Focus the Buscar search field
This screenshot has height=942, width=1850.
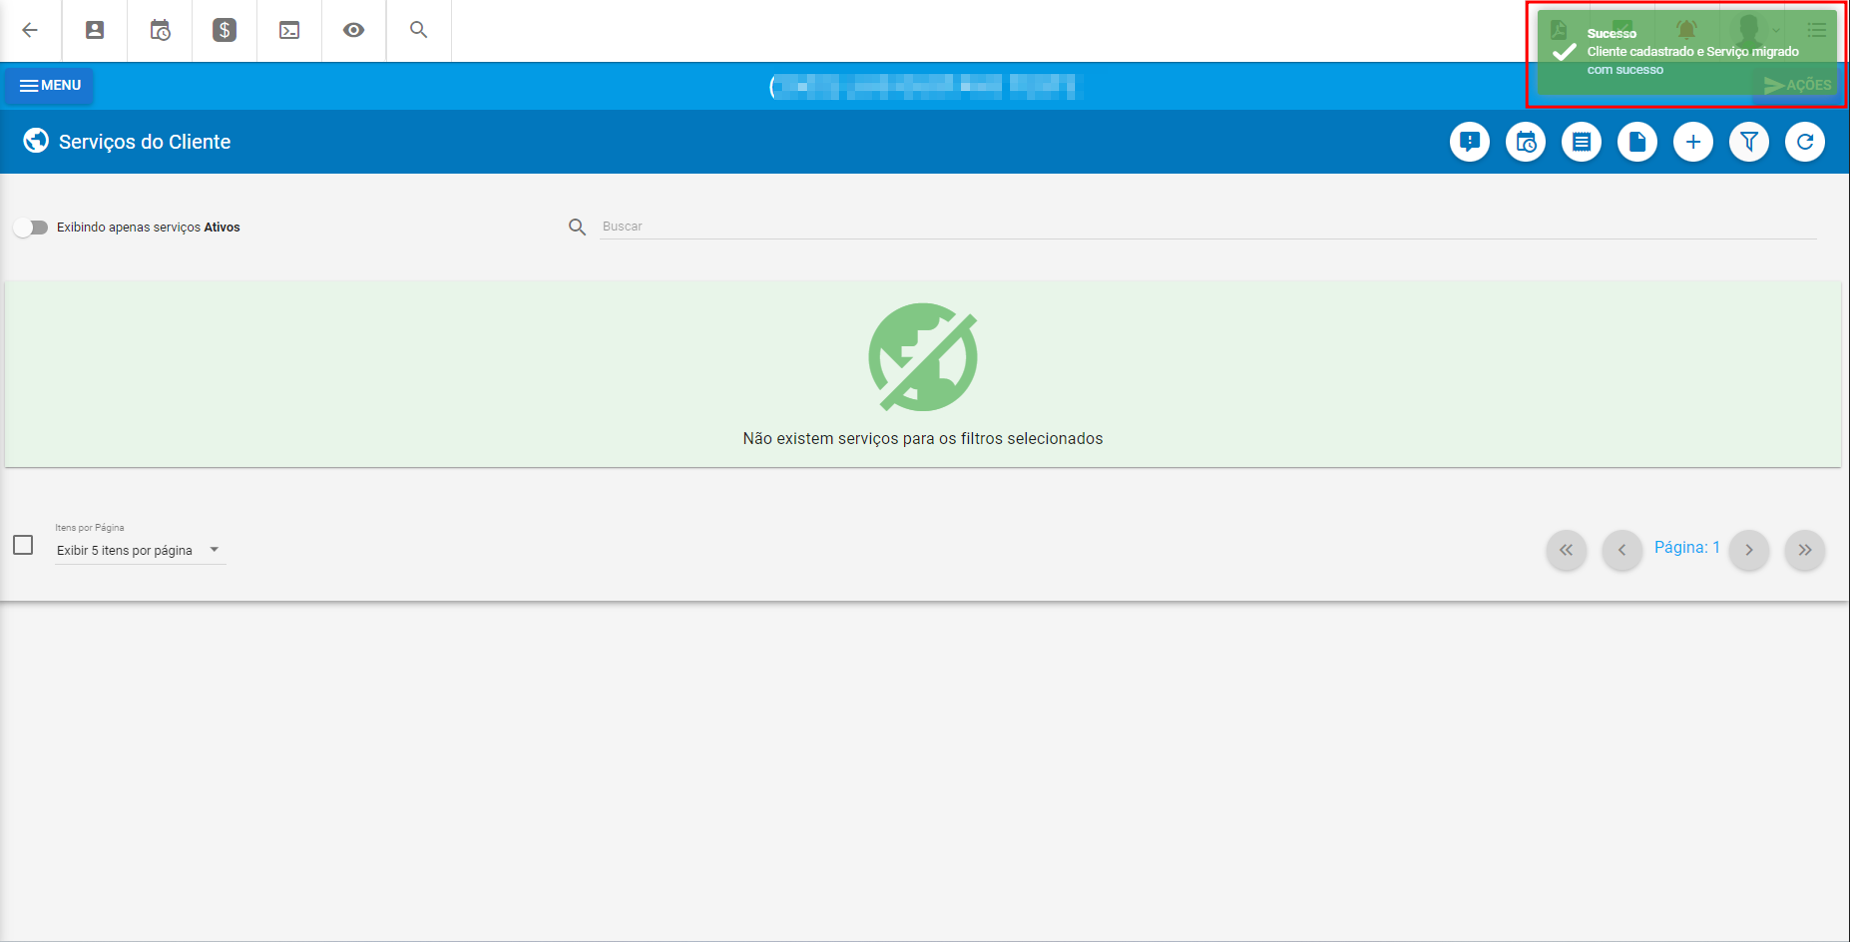click(1208, 227)
